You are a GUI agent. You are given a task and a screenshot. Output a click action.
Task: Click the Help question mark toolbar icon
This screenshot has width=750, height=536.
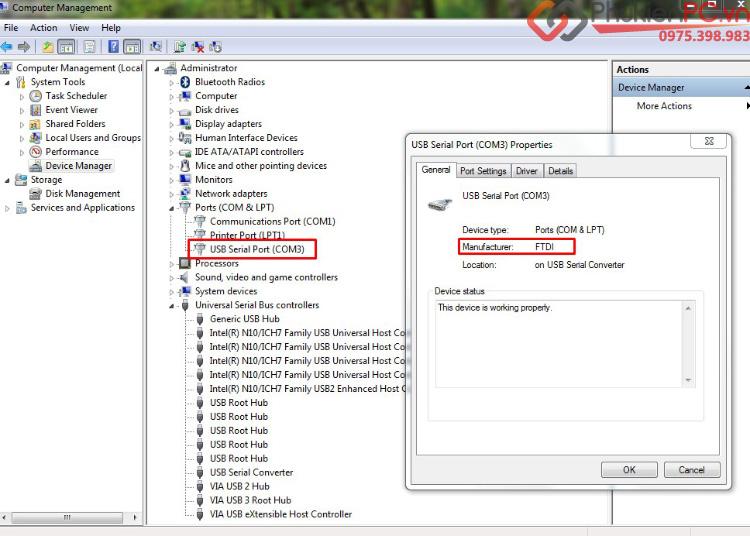click(x=113, y=46)
